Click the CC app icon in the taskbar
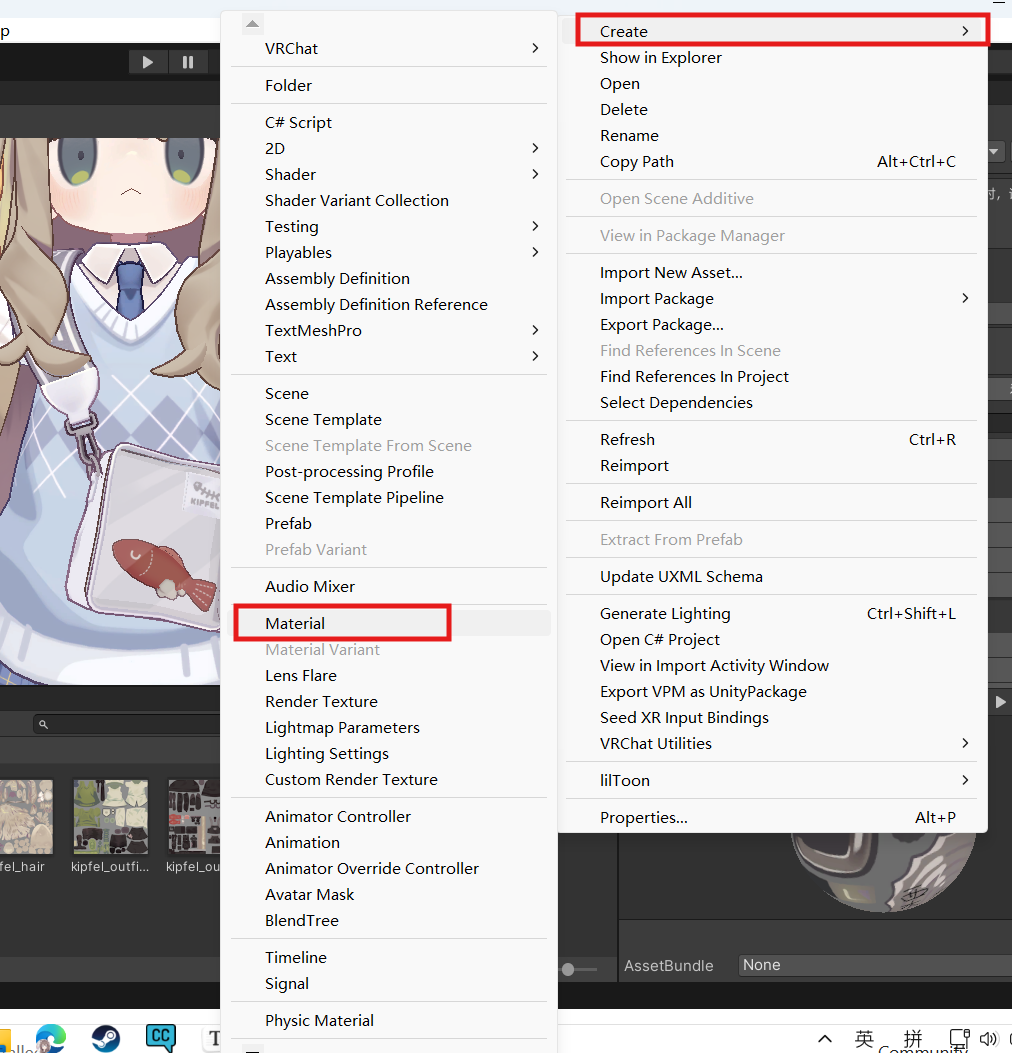 (x=160, y=1037)
